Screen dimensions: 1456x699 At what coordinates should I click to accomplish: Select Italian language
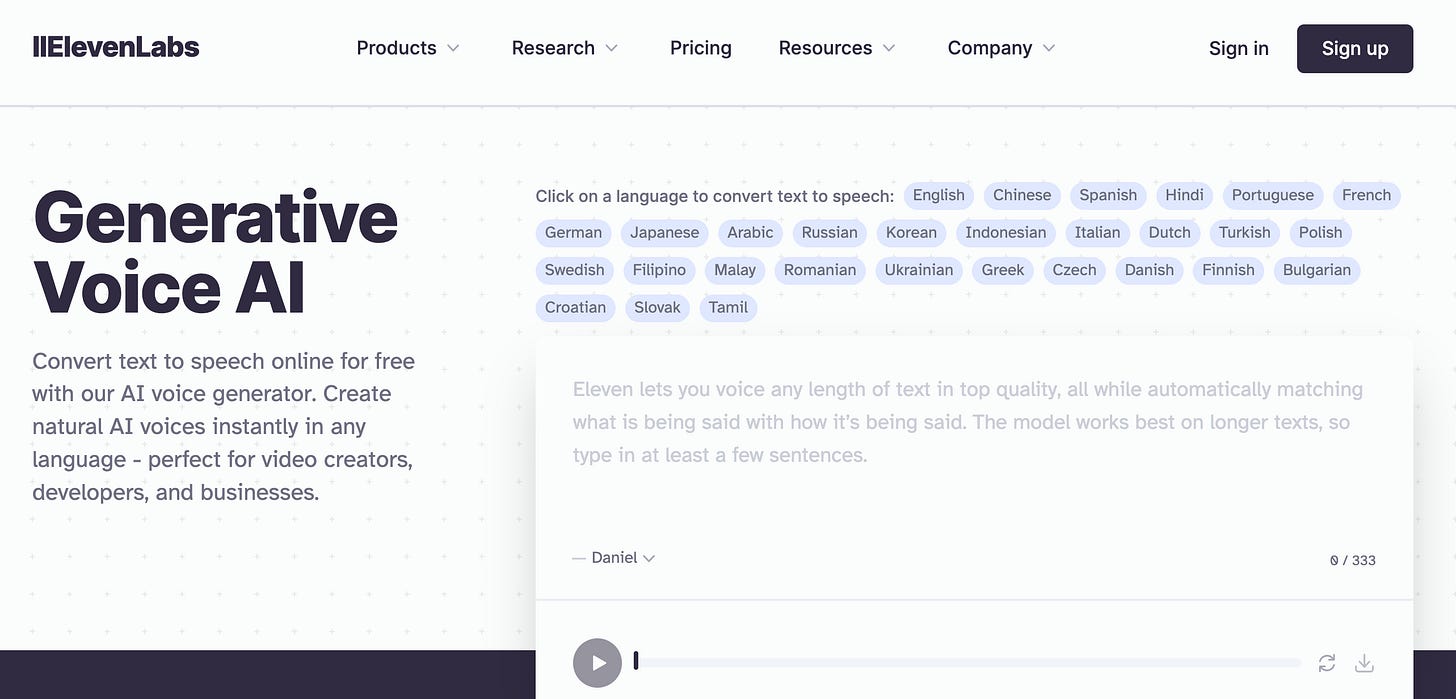(x=1098, y=232)
